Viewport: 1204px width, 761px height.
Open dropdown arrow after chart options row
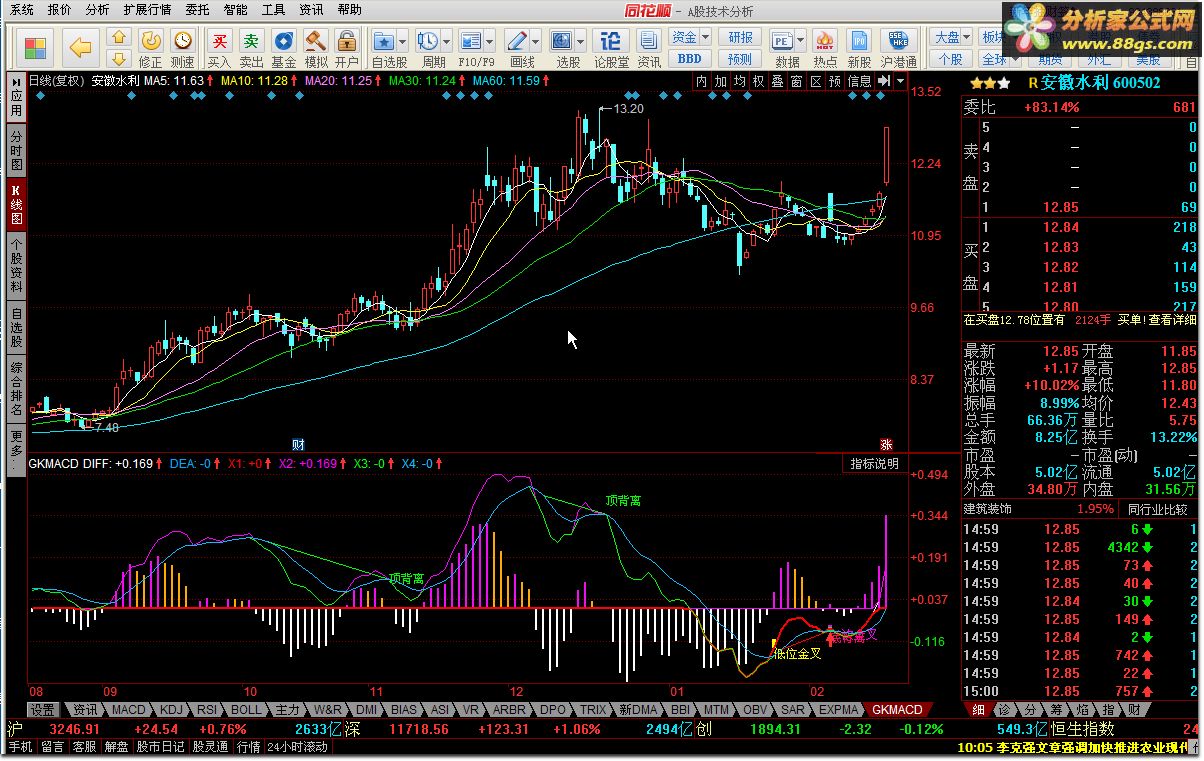901,81
